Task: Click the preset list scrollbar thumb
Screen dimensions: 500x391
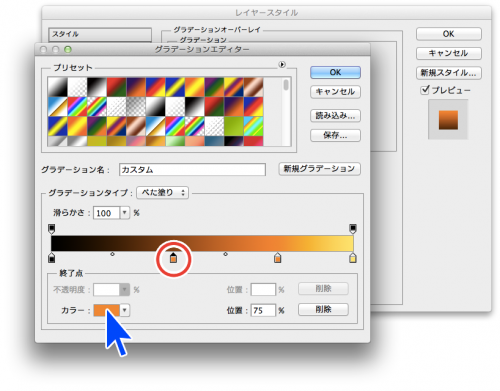Action: (286, 85)
